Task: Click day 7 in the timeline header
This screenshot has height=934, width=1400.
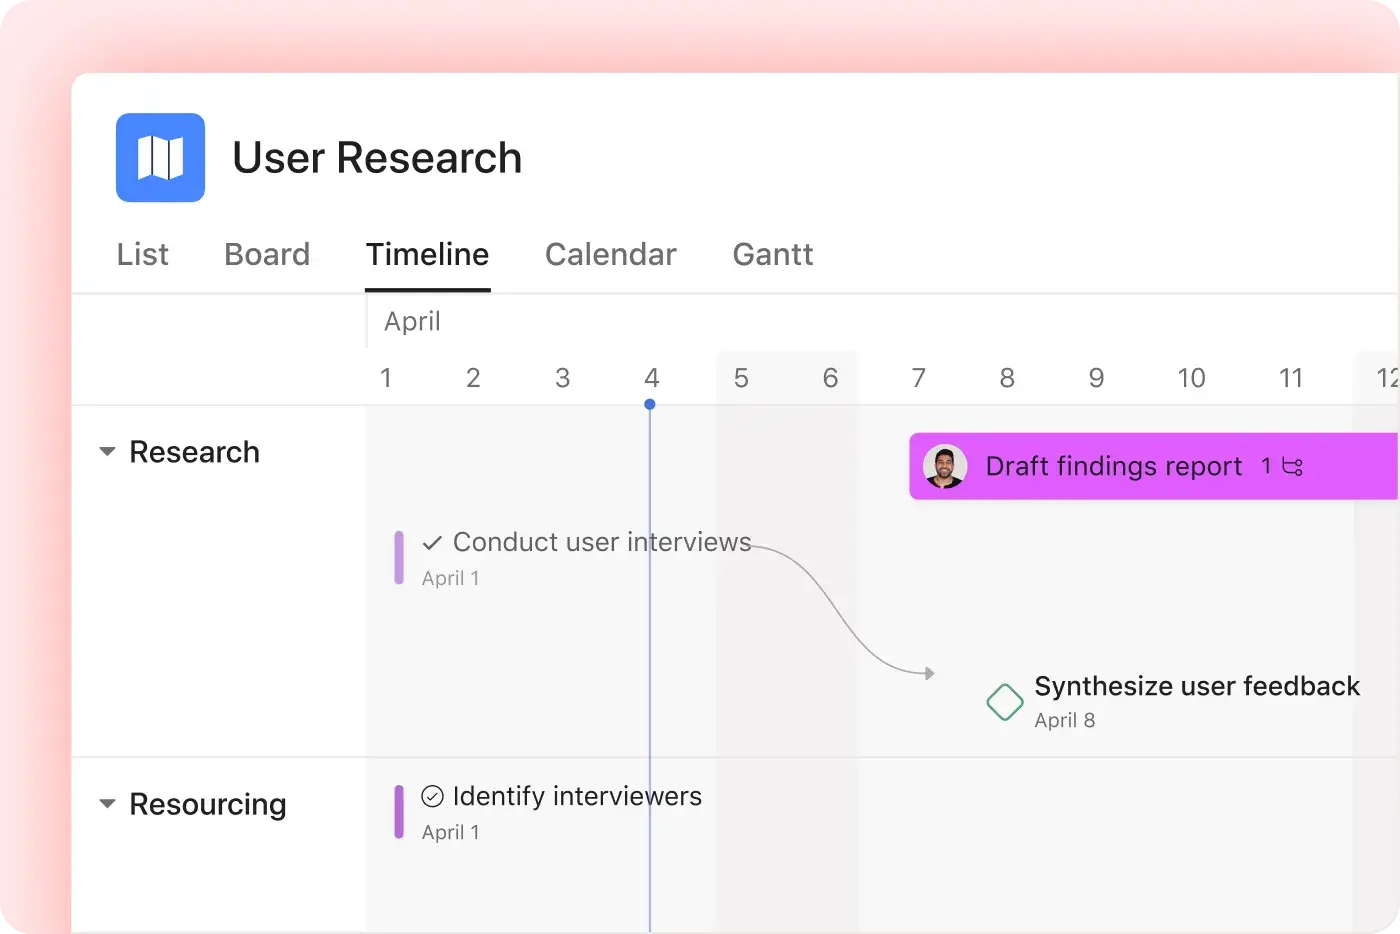Action: pyautogui.click(x=918, y=378)
